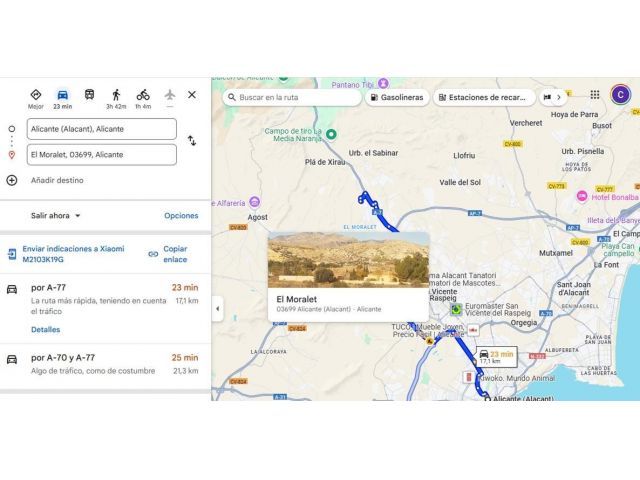This screenshot has height=480, width=640.
Task: Click El Moralet card title
Action: click(x=297, y=299)
